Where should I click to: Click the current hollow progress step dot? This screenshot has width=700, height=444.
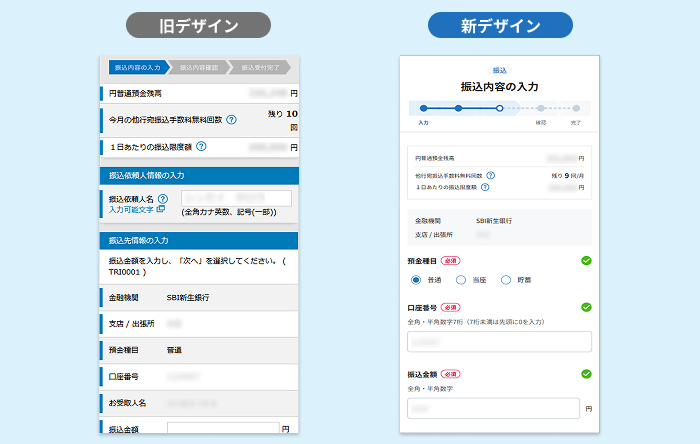[x=500, y=108]
